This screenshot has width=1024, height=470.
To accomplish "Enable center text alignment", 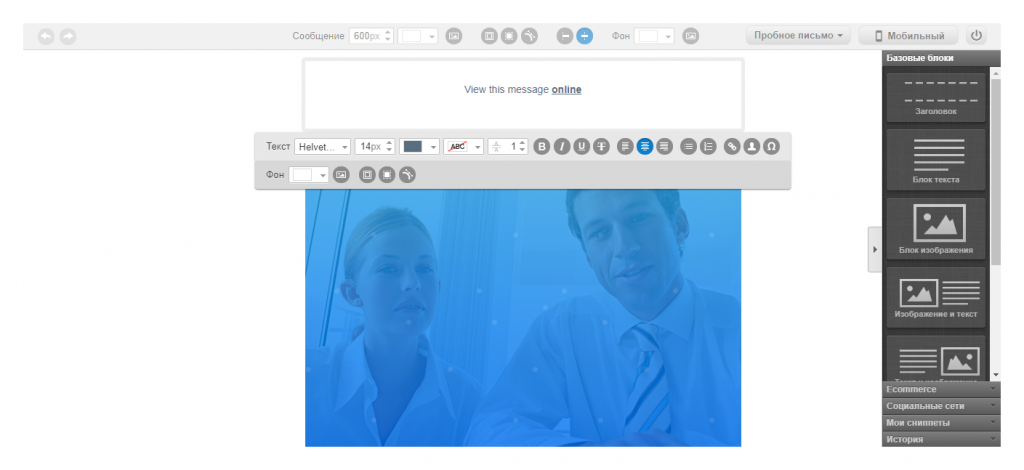I will coord(645,146).
